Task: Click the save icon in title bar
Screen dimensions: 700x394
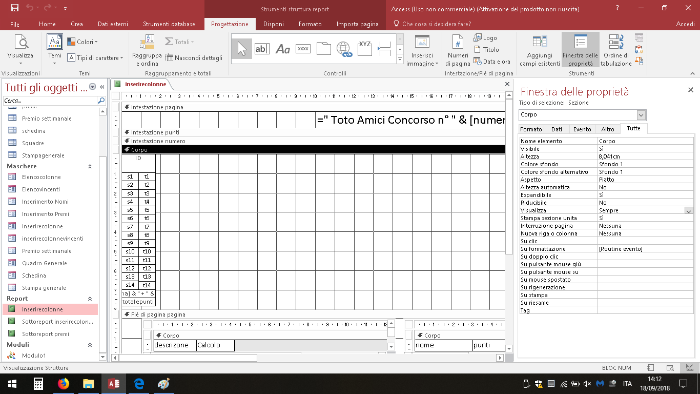Action: [x=15, y=8]
